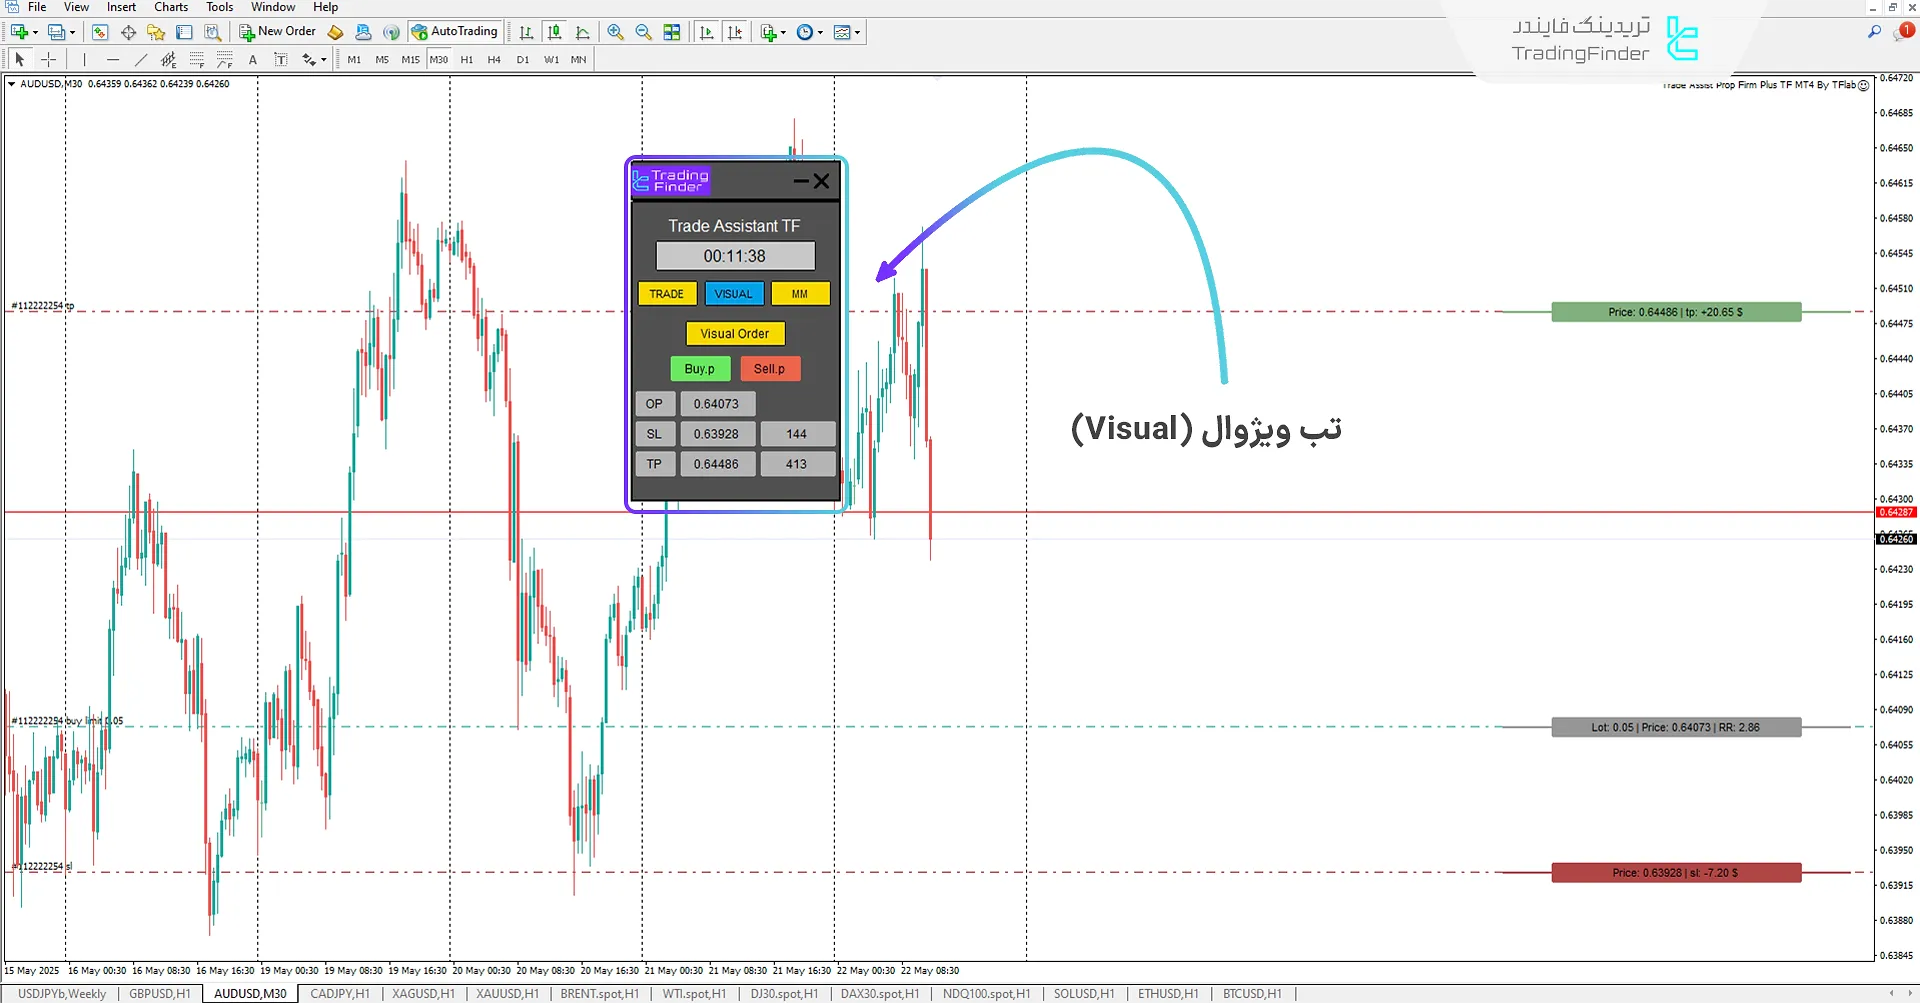Select the horizontal line drawing tool
The width and height of the screenshot is (1920, 1003).
112,60
